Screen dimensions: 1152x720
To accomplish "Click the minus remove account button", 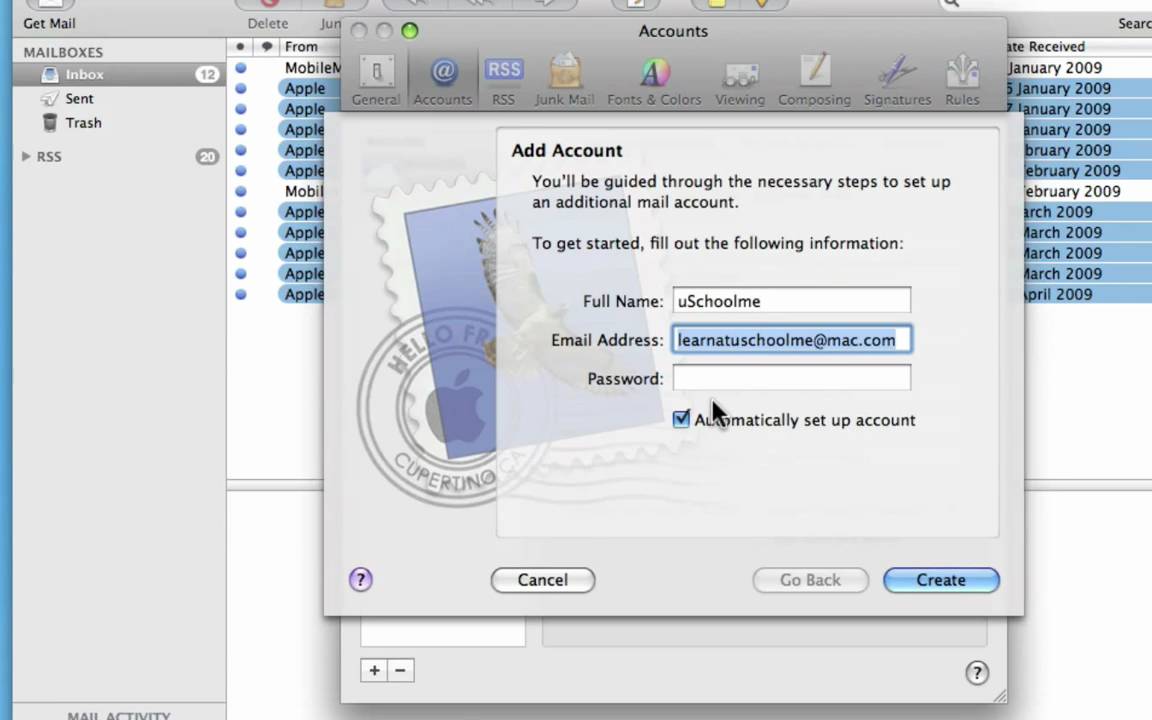I will 400,670.
